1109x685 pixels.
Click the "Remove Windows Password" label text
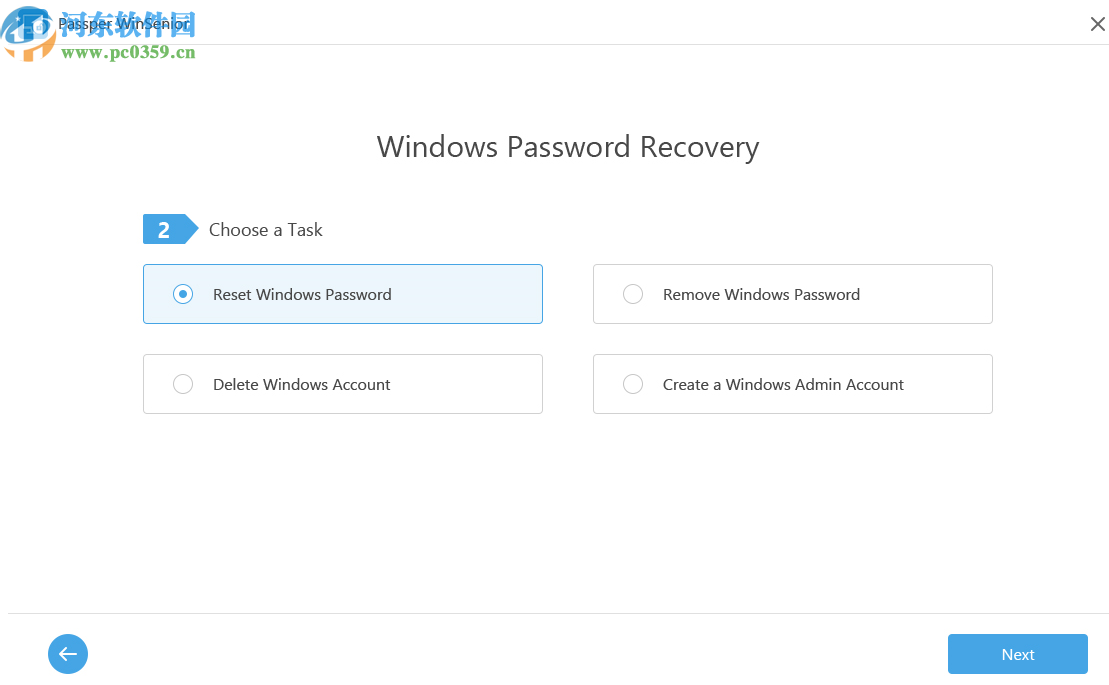pyautogui.click(x=761, y=295)
